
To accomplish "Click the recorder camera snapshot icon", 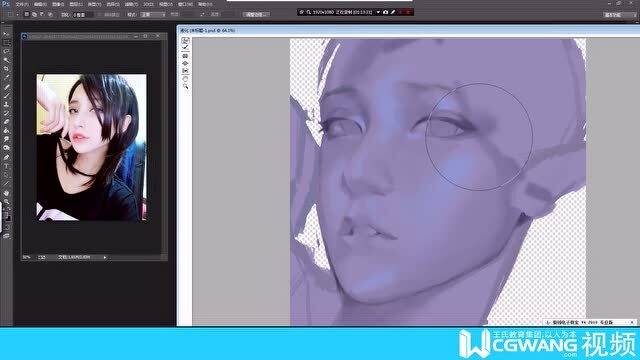I will (x=385, y=12).
